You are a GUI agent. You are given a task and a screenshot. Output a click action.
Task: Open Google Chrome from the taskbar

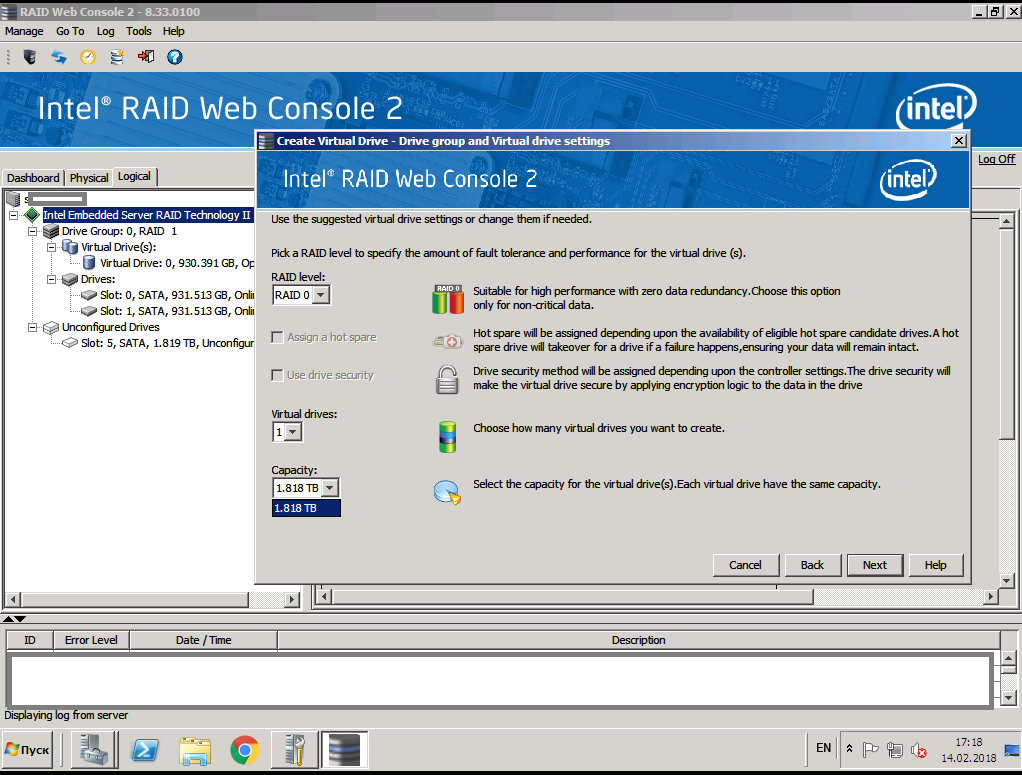tap(245, 750)
